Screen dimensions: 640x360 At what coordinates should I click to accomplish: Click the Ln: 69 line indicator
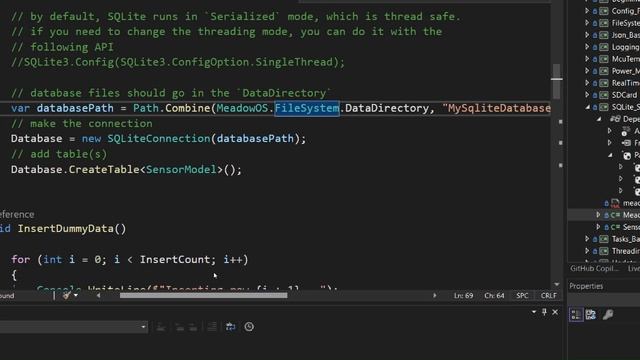click(463, 296)
